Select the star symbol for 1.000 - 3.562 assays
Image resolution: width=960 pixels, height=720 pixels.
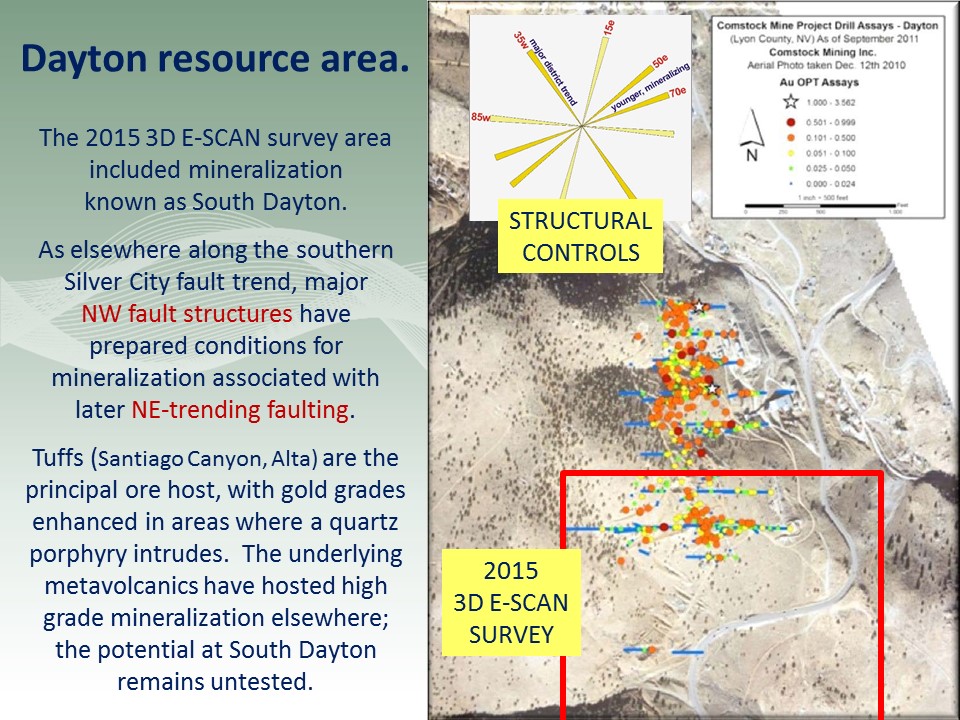791,102
